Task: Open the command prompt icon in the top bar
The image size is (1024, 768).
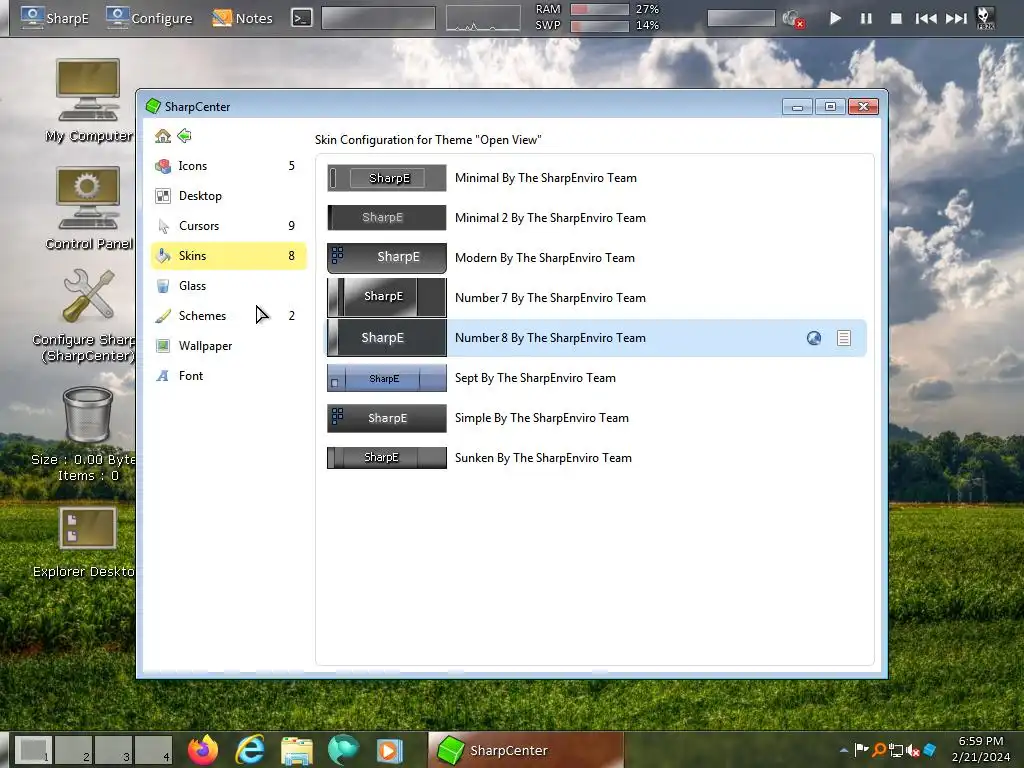Action: tap(301, 18)
